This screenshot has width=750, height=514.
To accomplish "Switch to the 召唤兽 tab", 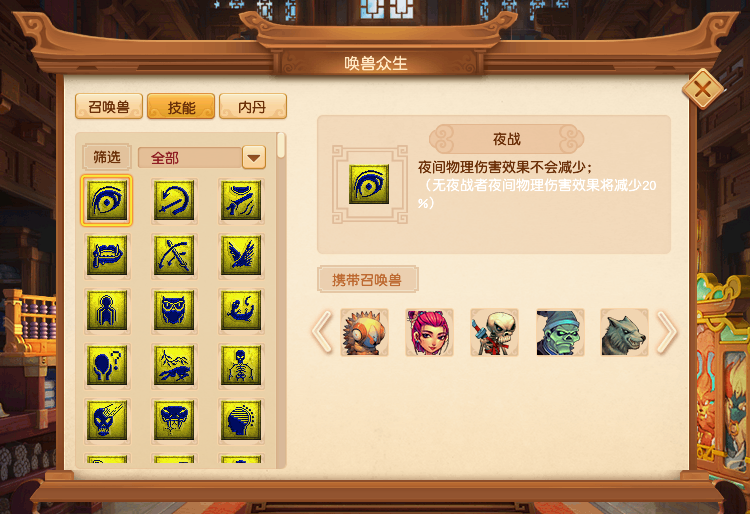I will tap(109, 106).
